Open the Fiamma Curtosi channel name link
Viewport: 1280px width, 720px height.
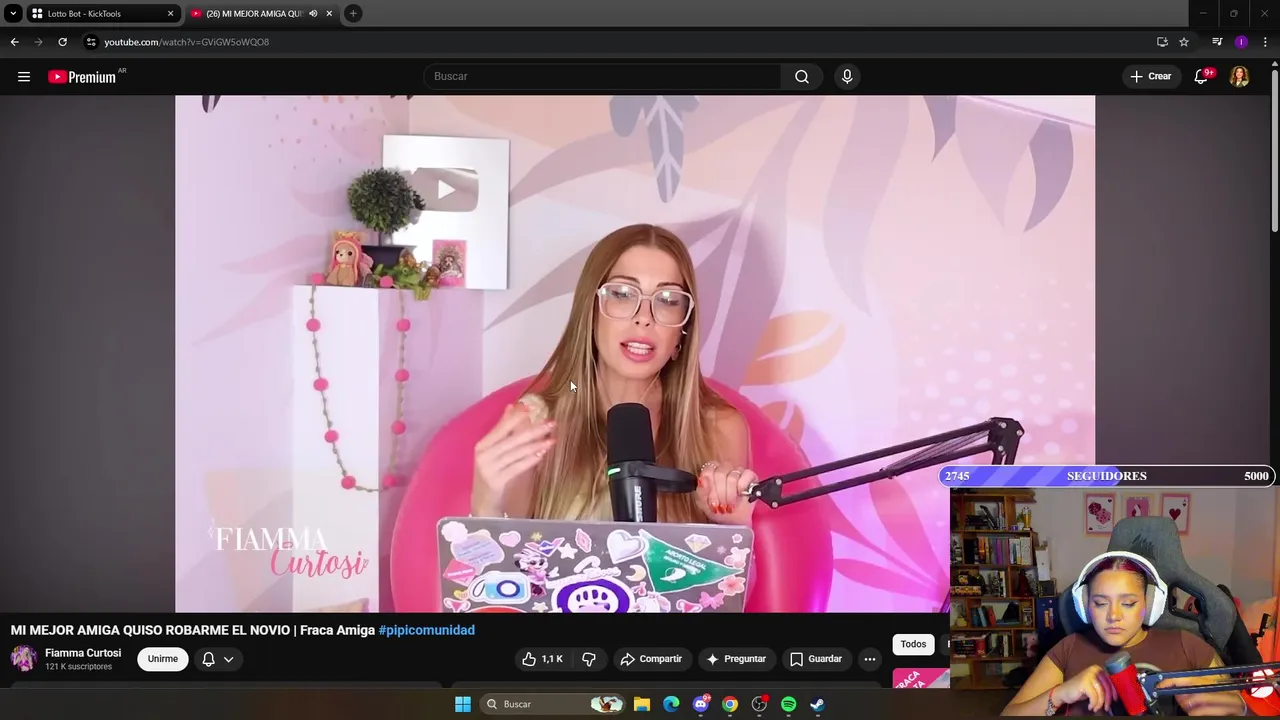[83, 653]
